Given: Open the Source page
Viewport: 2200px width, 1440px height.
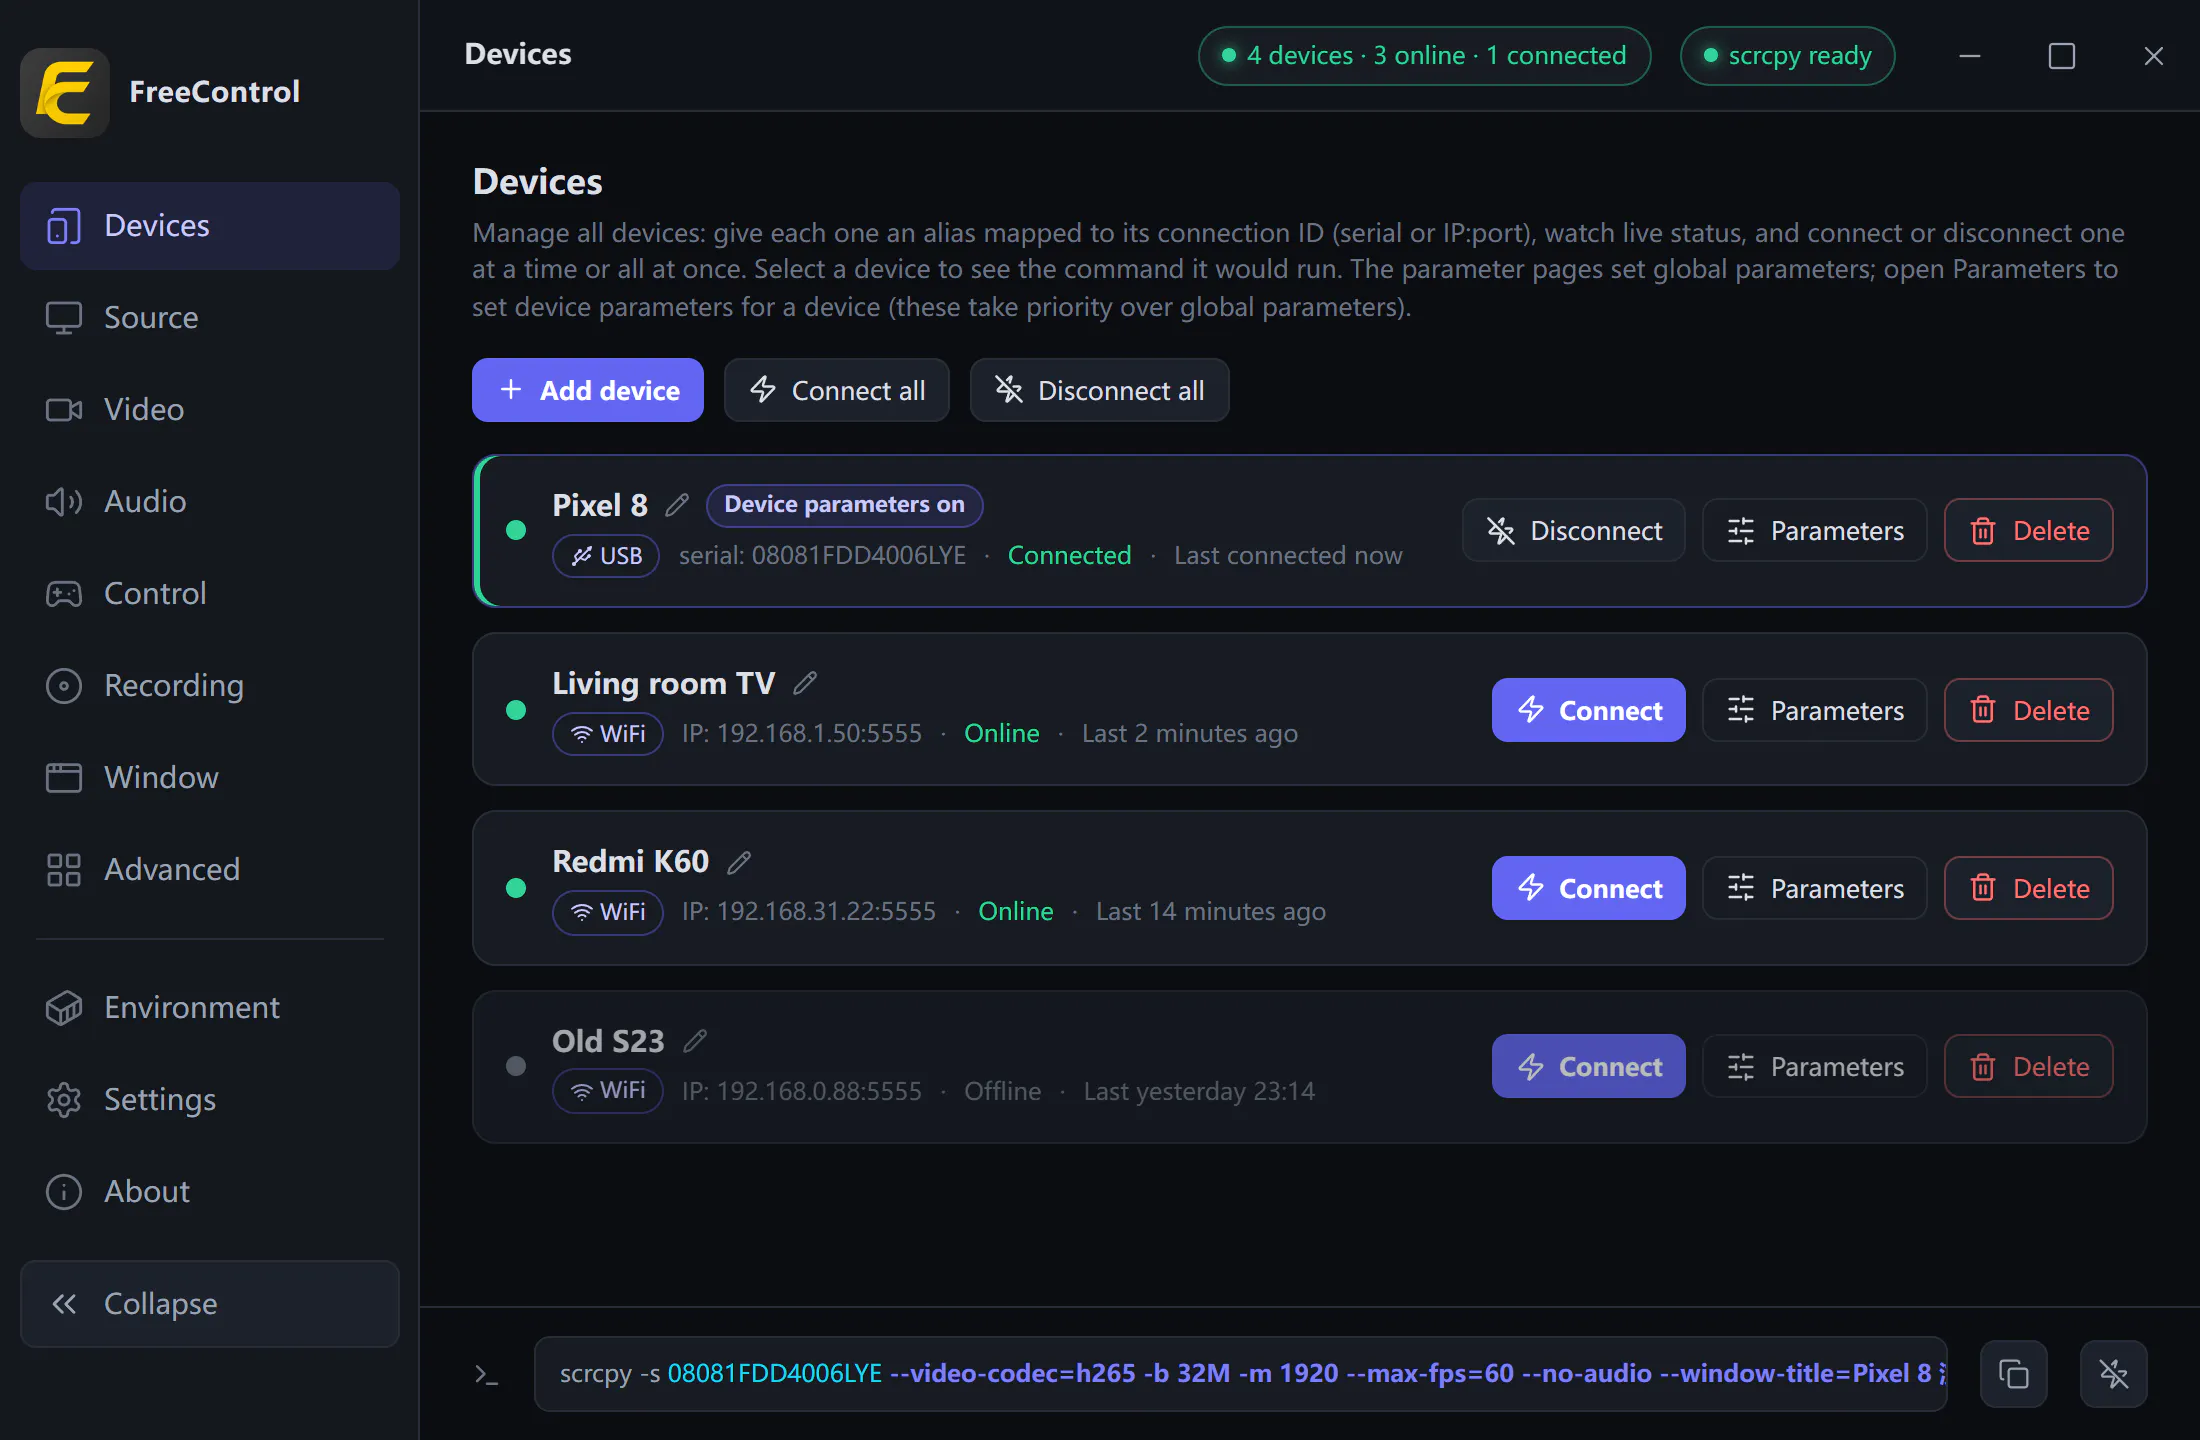Looking at the screenshot, I should 210,318.
